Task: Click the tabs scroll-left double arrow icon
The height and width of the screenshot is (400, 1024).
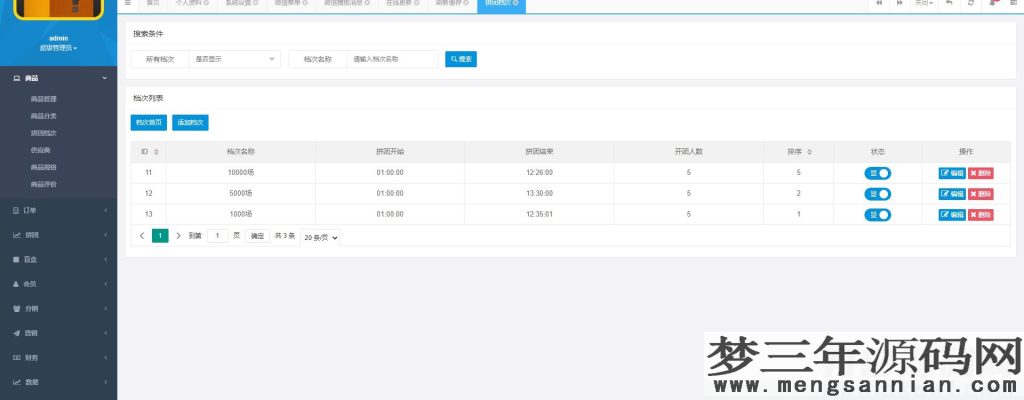Action: (879, 3)
